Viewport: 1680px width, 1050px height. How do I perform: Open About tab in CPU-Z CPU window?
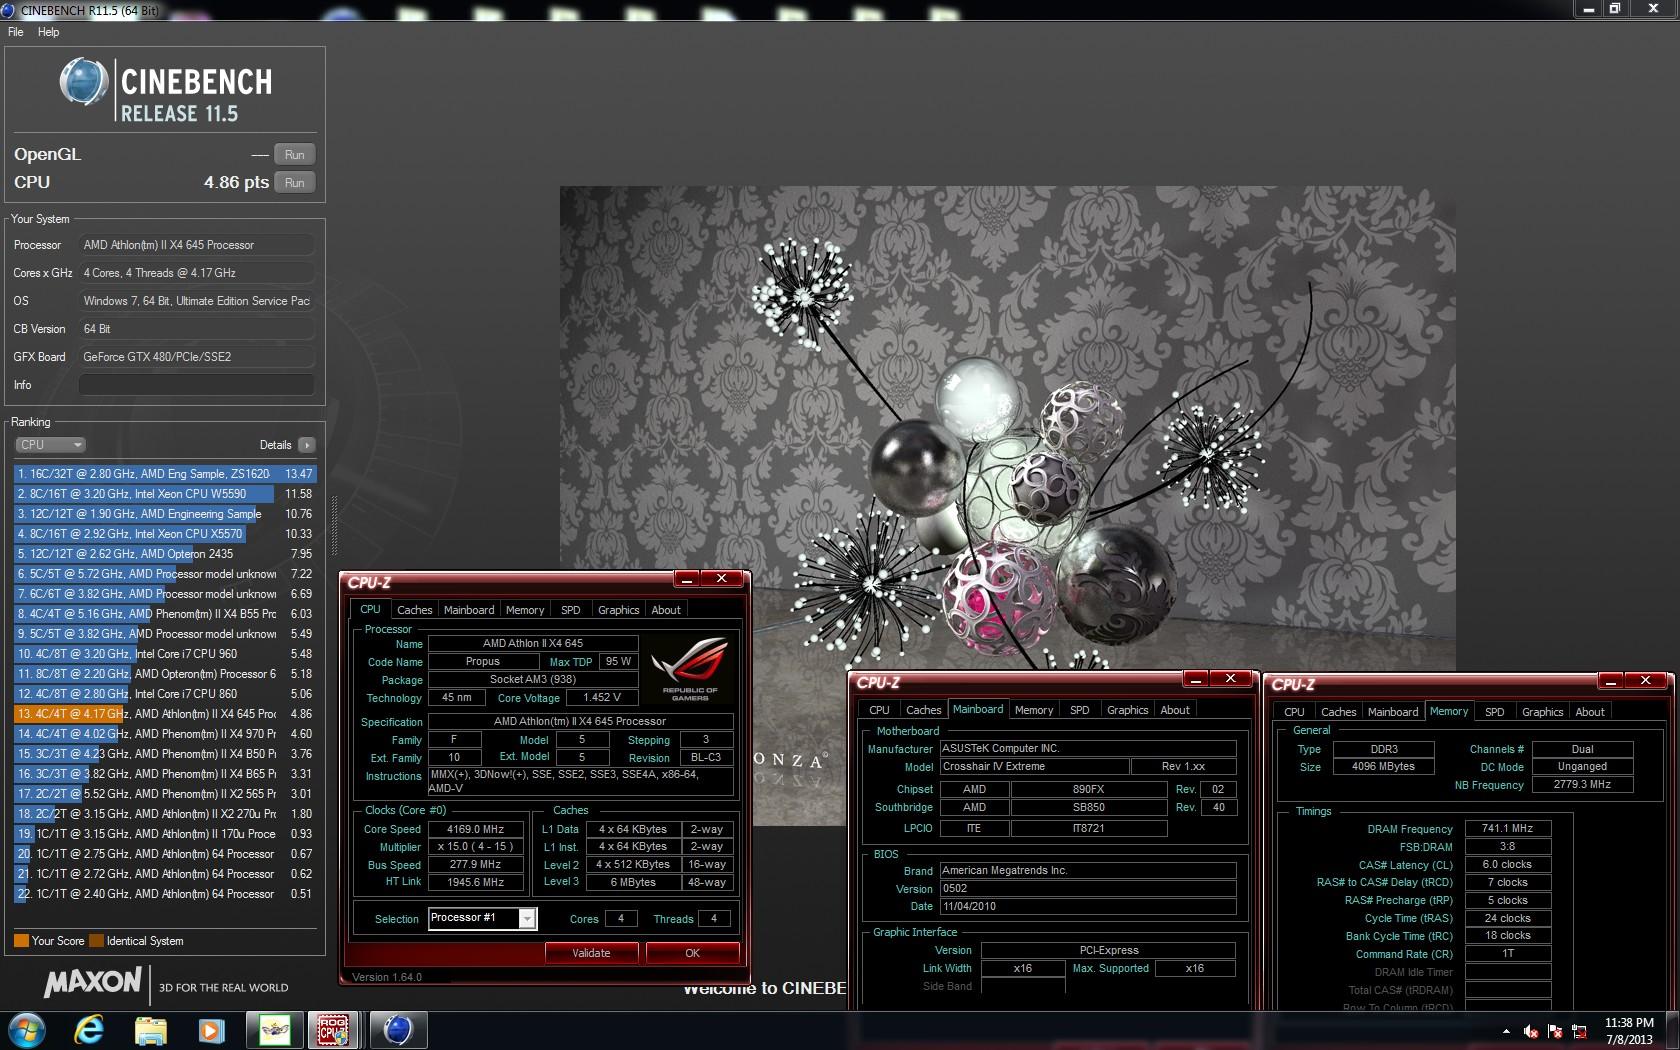click(x=666, y=610)
